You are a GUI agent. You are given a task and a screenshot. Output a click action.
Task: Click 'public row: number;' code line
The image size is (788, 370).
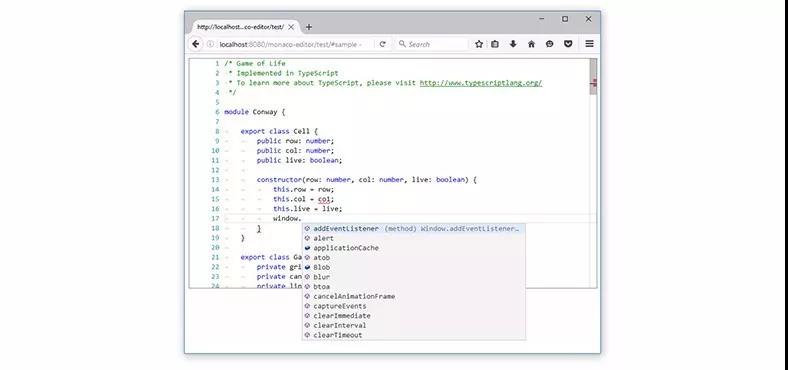[x=295, y=141]
